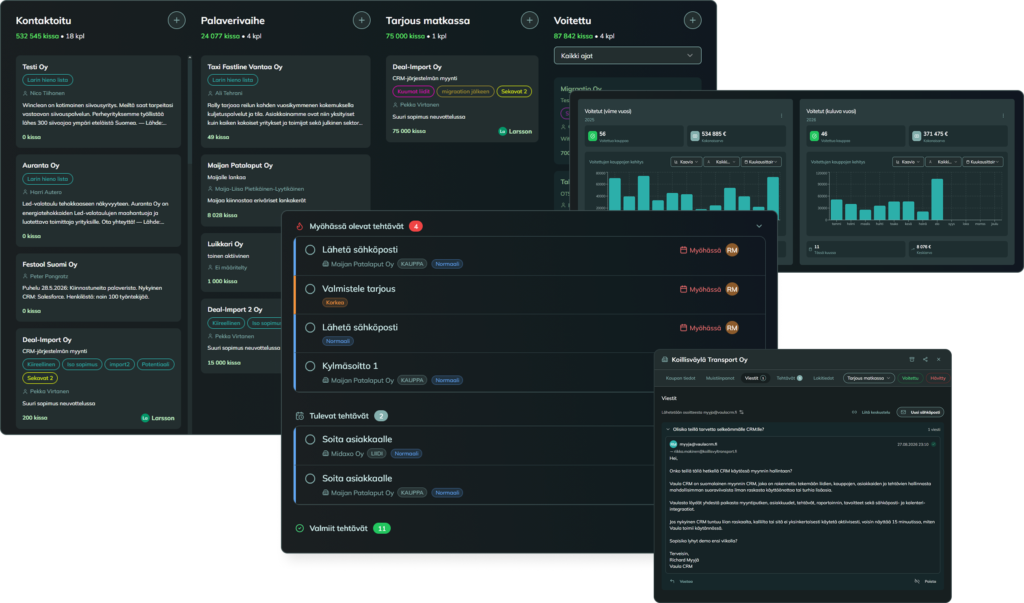Click the Larsson avatar on the Kontaktoitu Deal-Import card
This screenshot has width=1024, height=603.
145,418
